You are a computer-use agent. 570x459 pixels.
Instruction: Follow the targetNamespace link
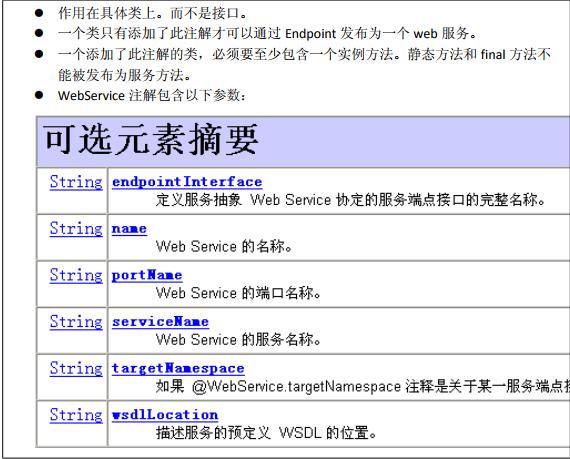click(x=178, y=369)
